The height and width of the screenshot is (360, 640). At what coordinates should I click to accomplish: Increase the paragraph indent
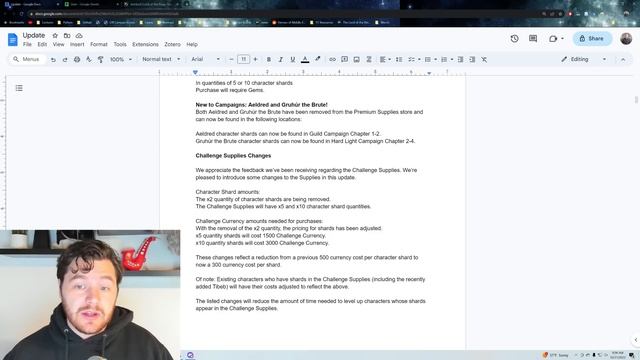tap(472, 60)
